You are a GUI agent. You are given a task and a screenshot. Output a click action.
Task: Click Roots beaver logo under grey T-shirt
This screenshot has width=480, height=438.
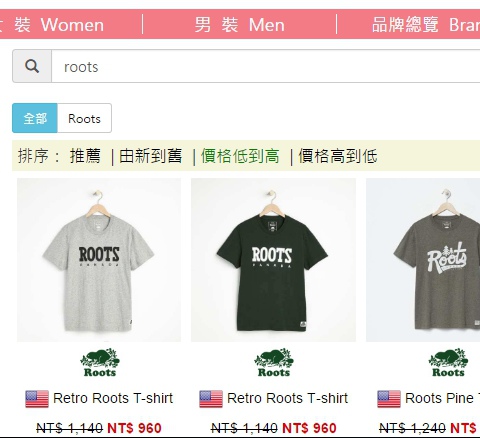(100, 362)
